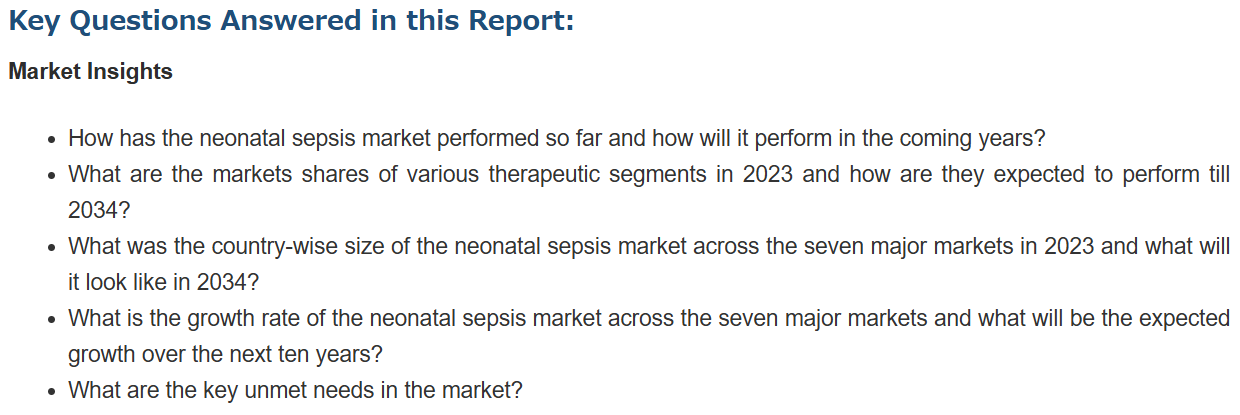Select the "Market Insights" subheading
Screen dimensions: 1240x415
click(x=90, y=72)
